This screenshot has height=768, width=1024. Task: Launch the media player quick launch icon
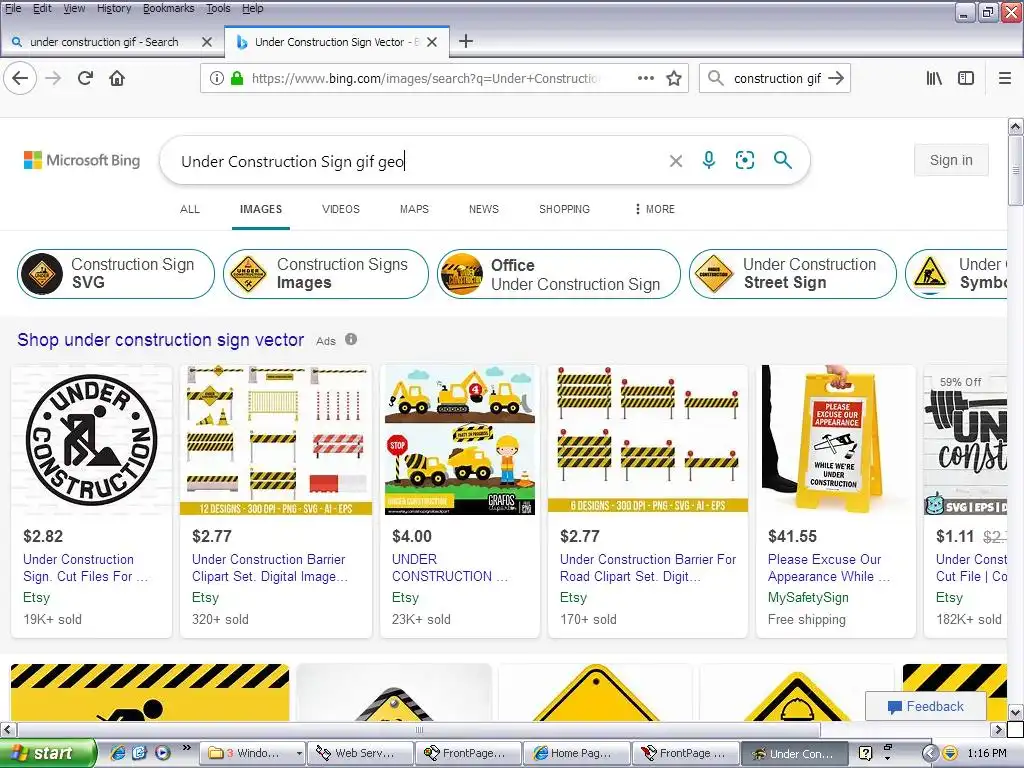pos(162,753)
